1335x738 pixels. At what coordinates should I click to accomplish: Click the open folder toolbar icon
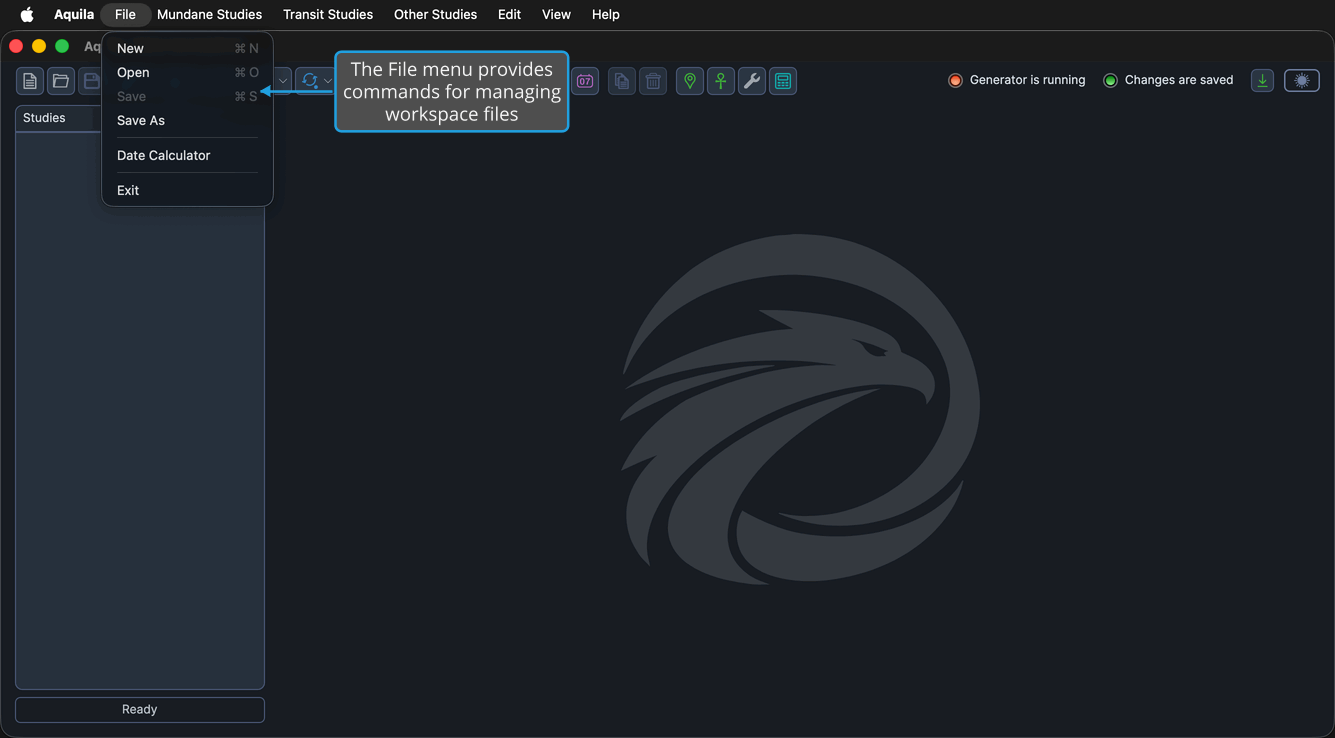[x=61, y=81]
